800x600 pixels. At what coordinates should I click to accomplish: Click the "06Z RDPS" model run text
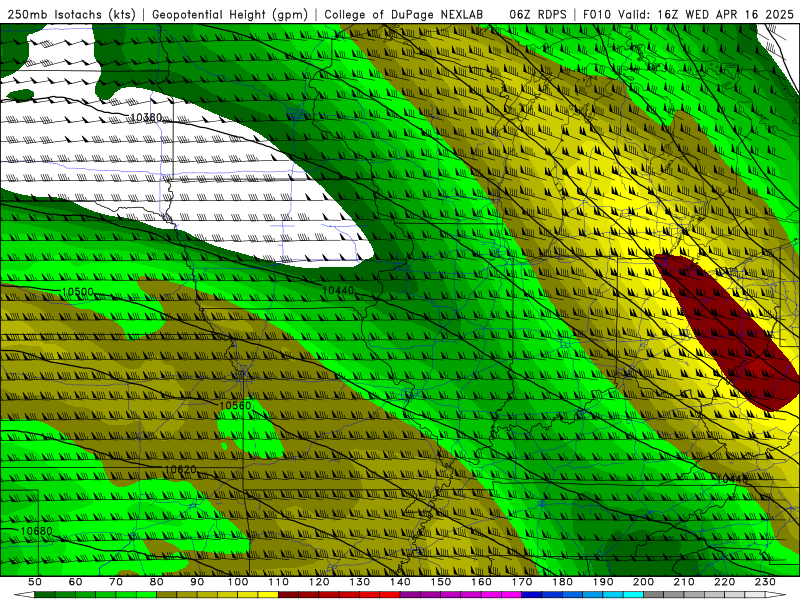(x=538, y=15)
